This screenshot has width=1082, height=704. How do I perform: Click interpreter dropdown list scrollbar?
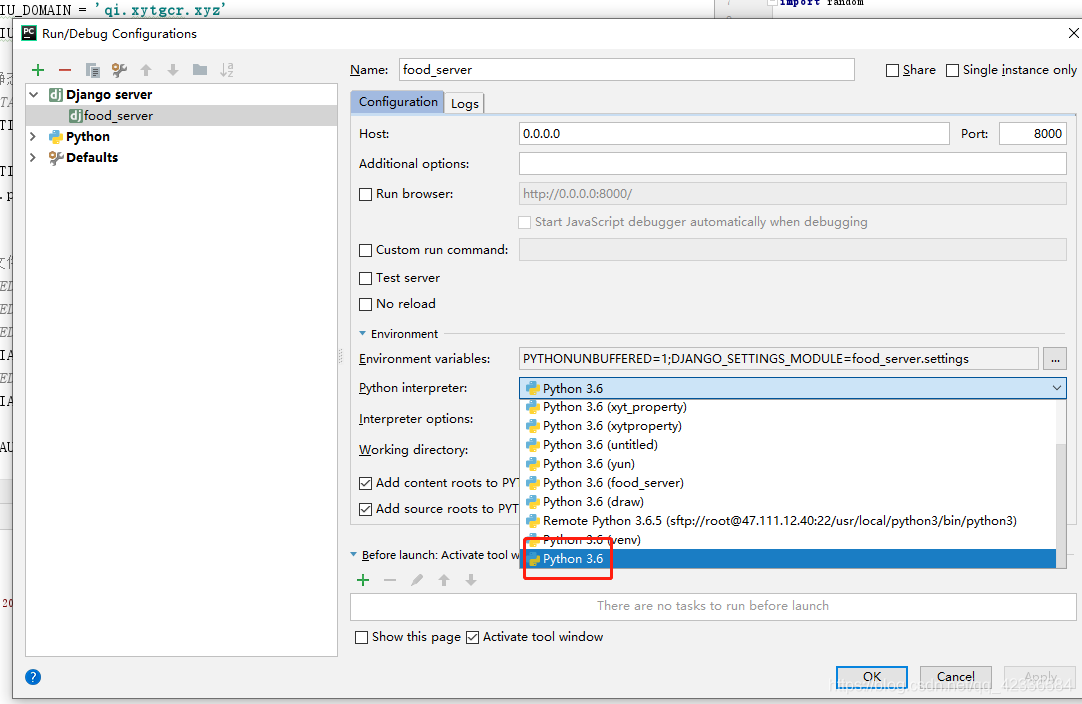(x=1061, y=505)
